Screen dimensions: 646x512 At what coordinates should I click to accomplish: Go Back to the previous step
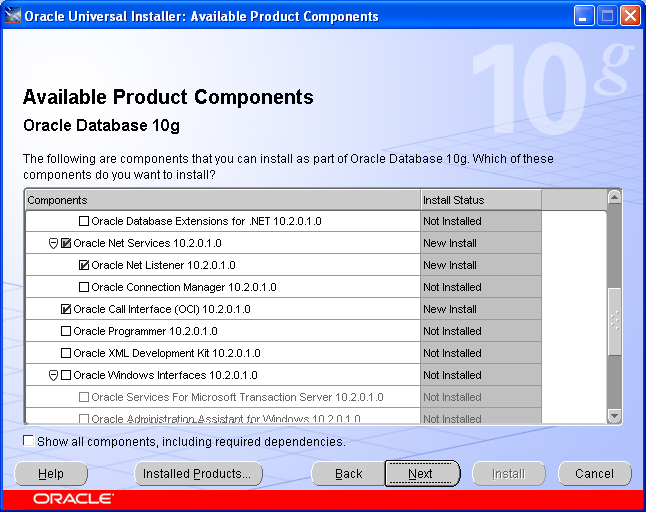coord(349,474)
